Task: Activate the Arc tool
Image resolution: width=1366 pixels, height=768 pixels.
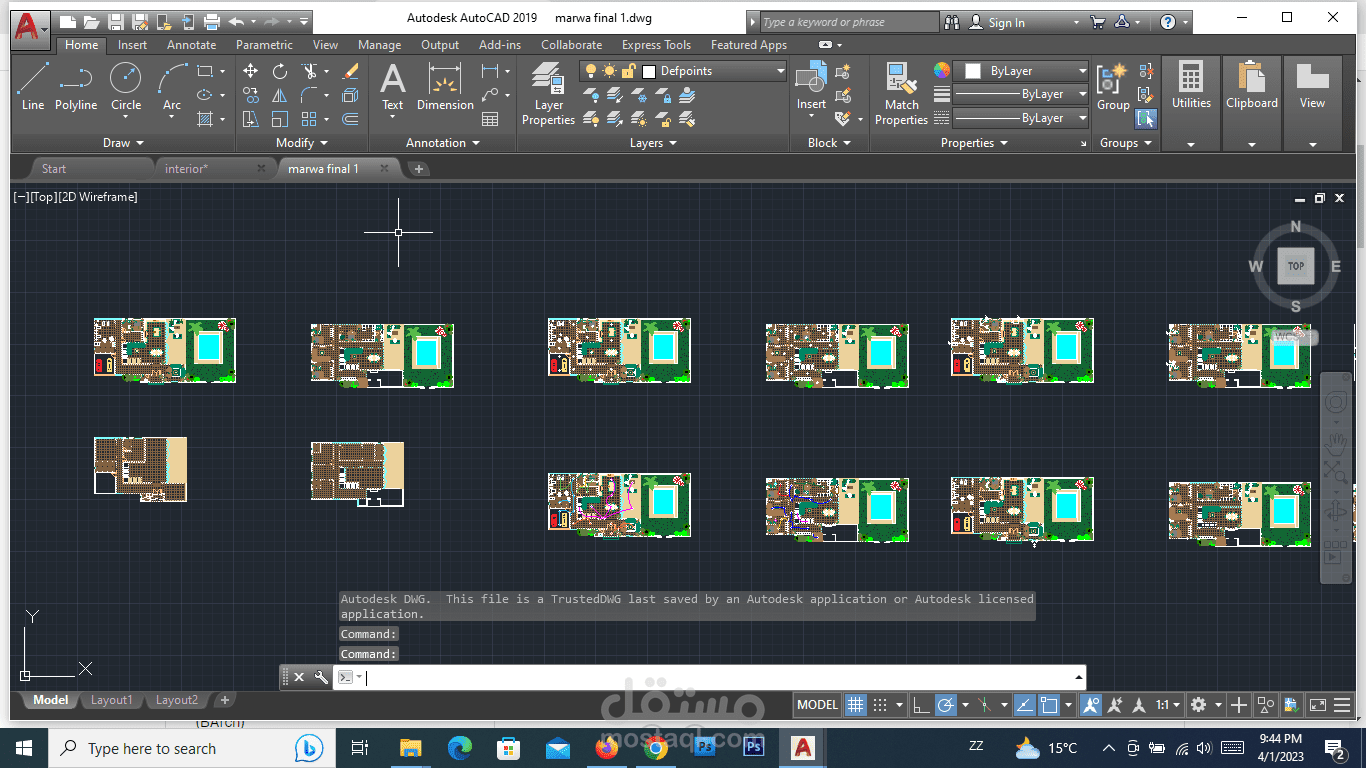Action: point(172,86)
